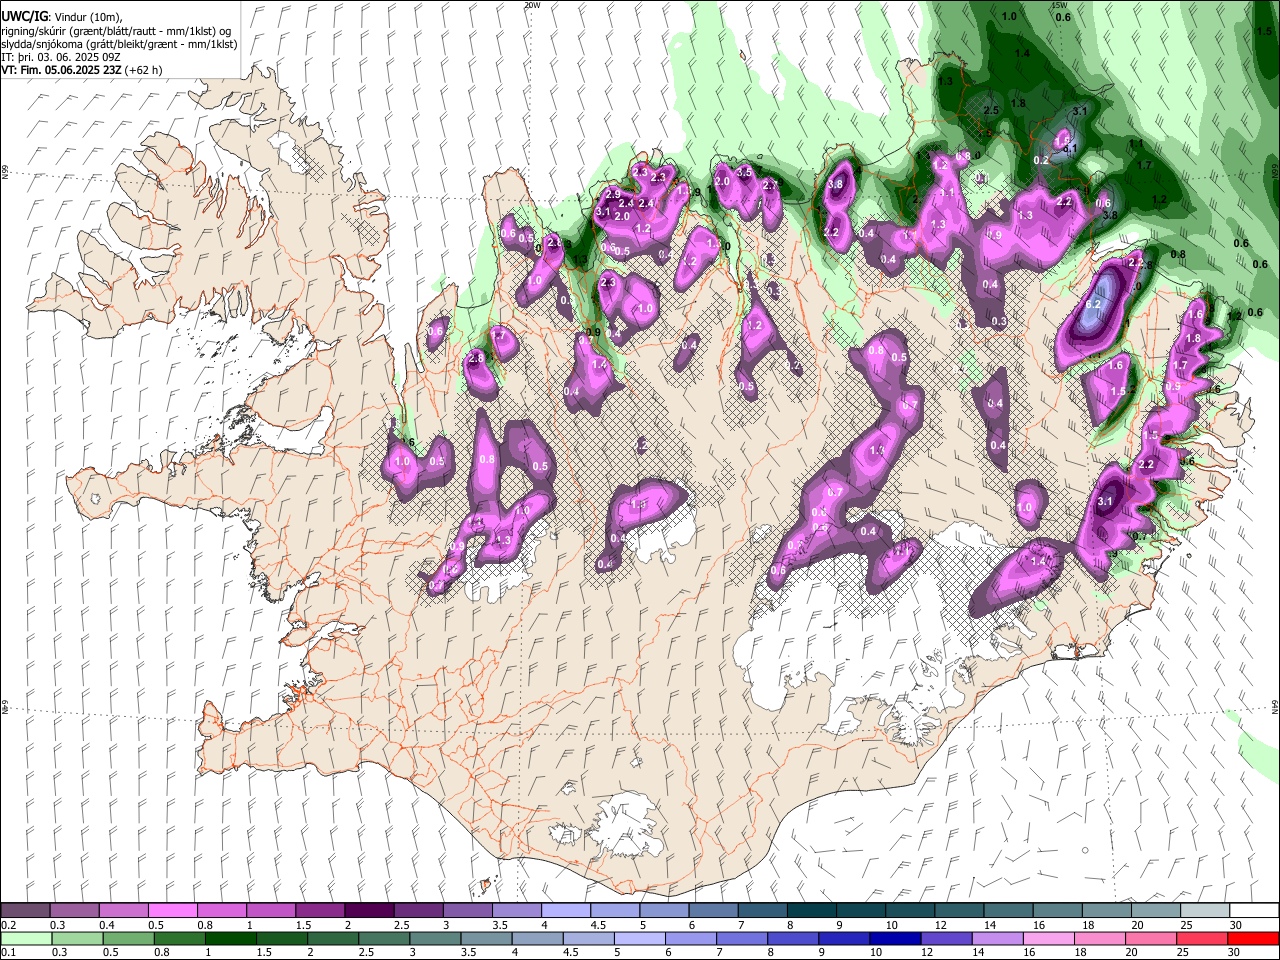Click the '0.2' label on the snow legend

coord(7,925)
